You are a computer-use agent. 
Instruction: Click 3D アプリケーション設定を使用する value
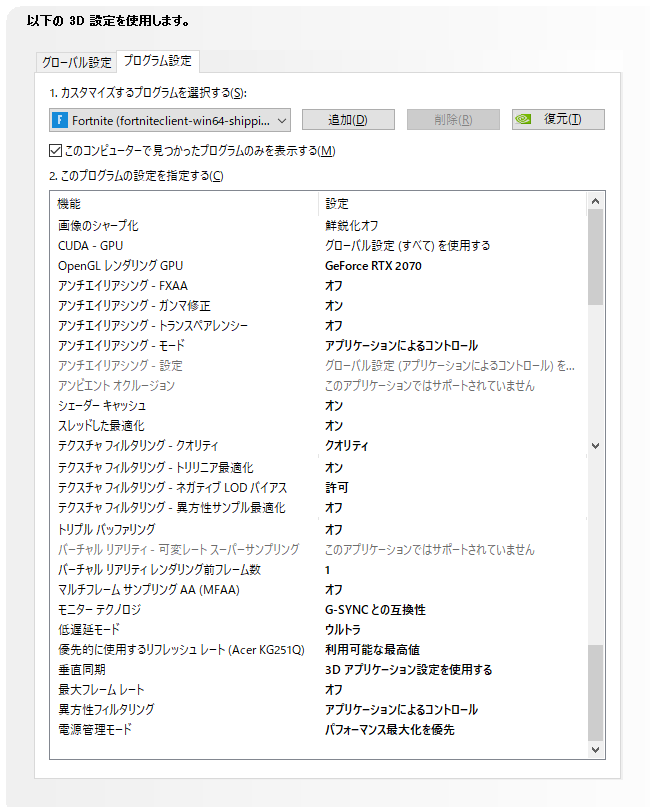pyautogui.click(x=409, y=670)
